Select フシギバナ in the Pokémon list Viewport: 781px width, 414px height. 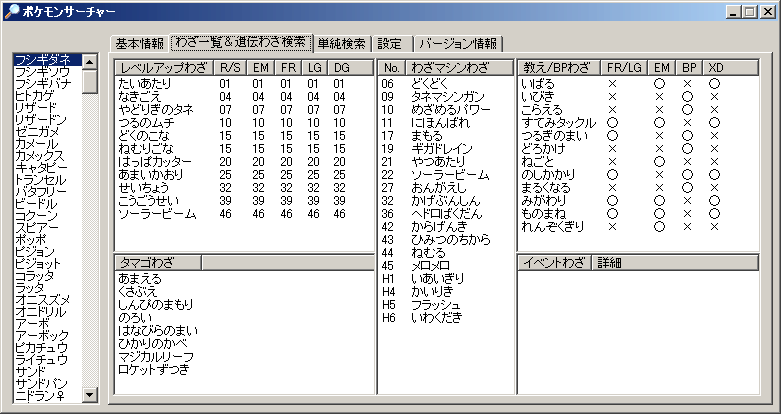tap(43, 83)
